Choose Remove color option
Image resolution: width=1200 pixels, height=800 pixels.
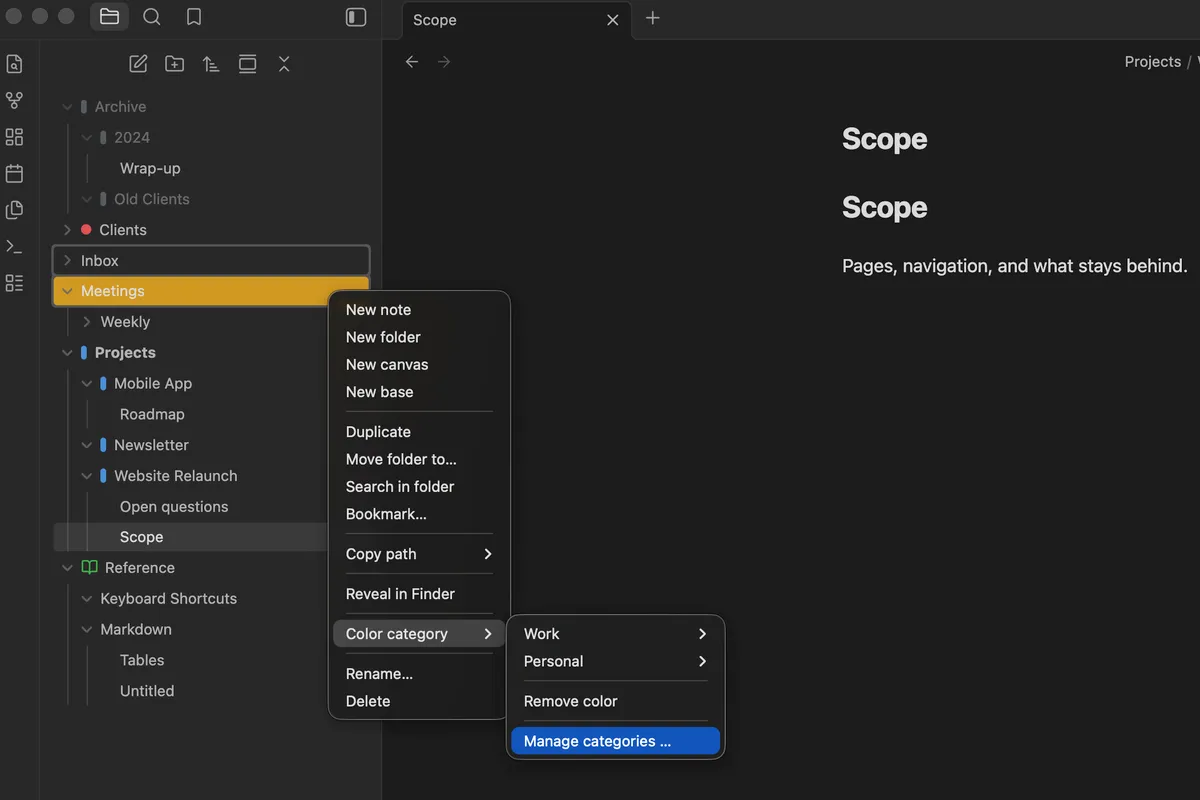click(x=615, y=701)
